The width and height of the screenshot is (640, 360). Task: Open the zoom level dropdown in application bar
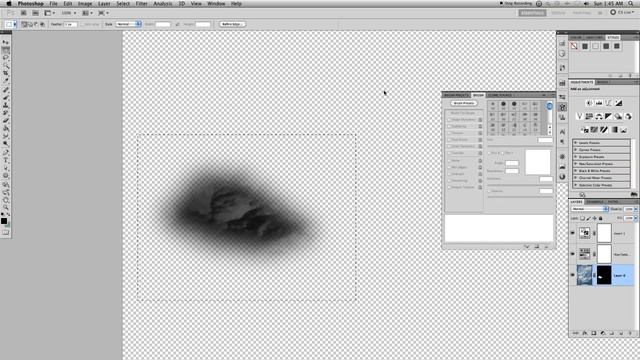69,13
